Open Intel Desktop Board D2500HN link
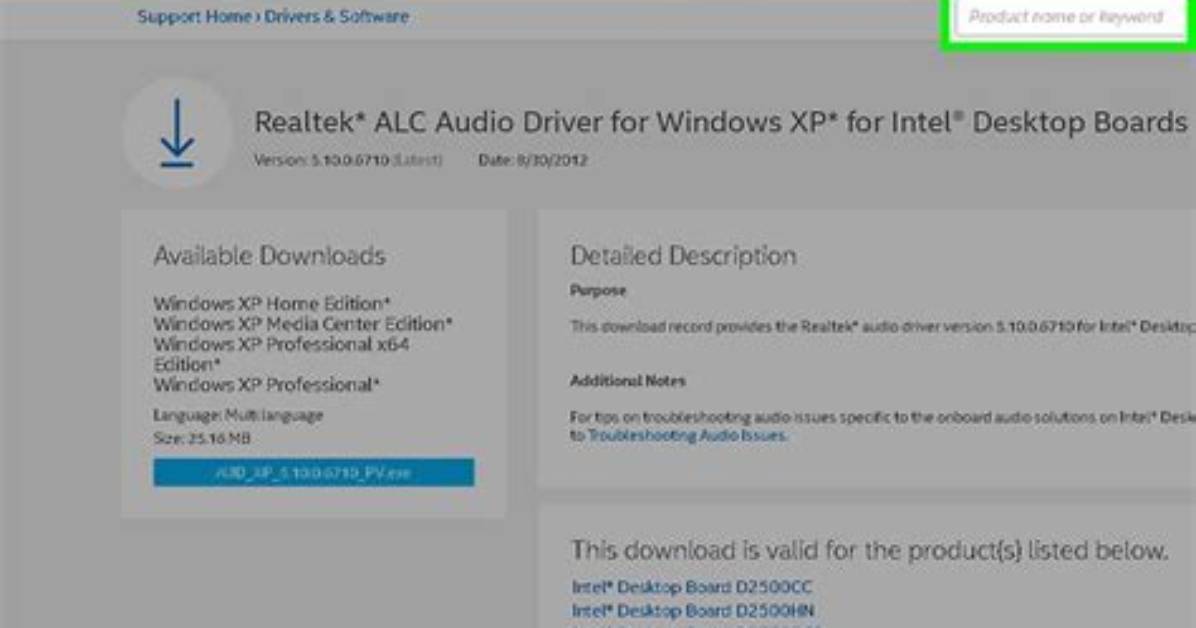Image resolution: width=1196 pixels, height=628 pixels. click(x=693, y=610)
